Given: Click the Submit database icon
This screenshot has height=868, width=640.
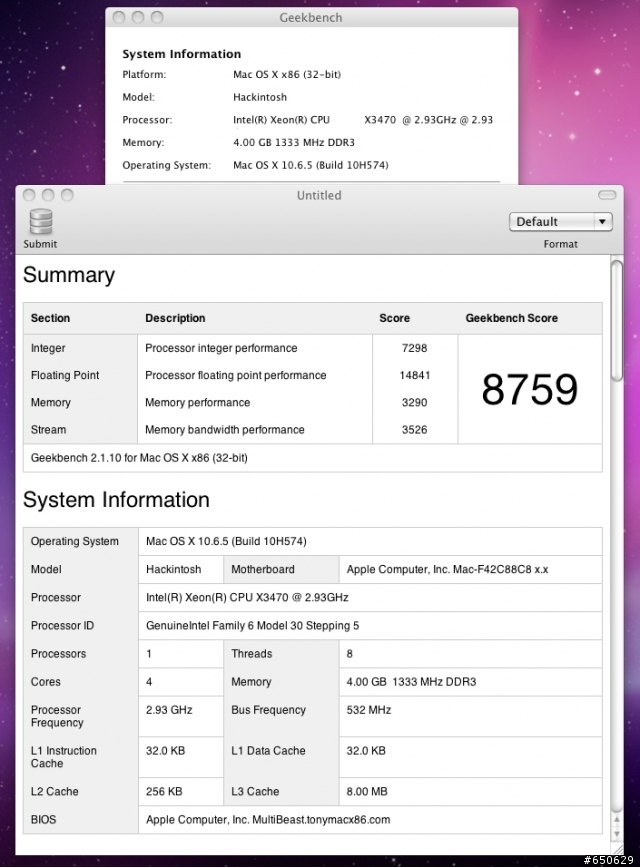Looking at the screenshot, I should click(40, 221).
